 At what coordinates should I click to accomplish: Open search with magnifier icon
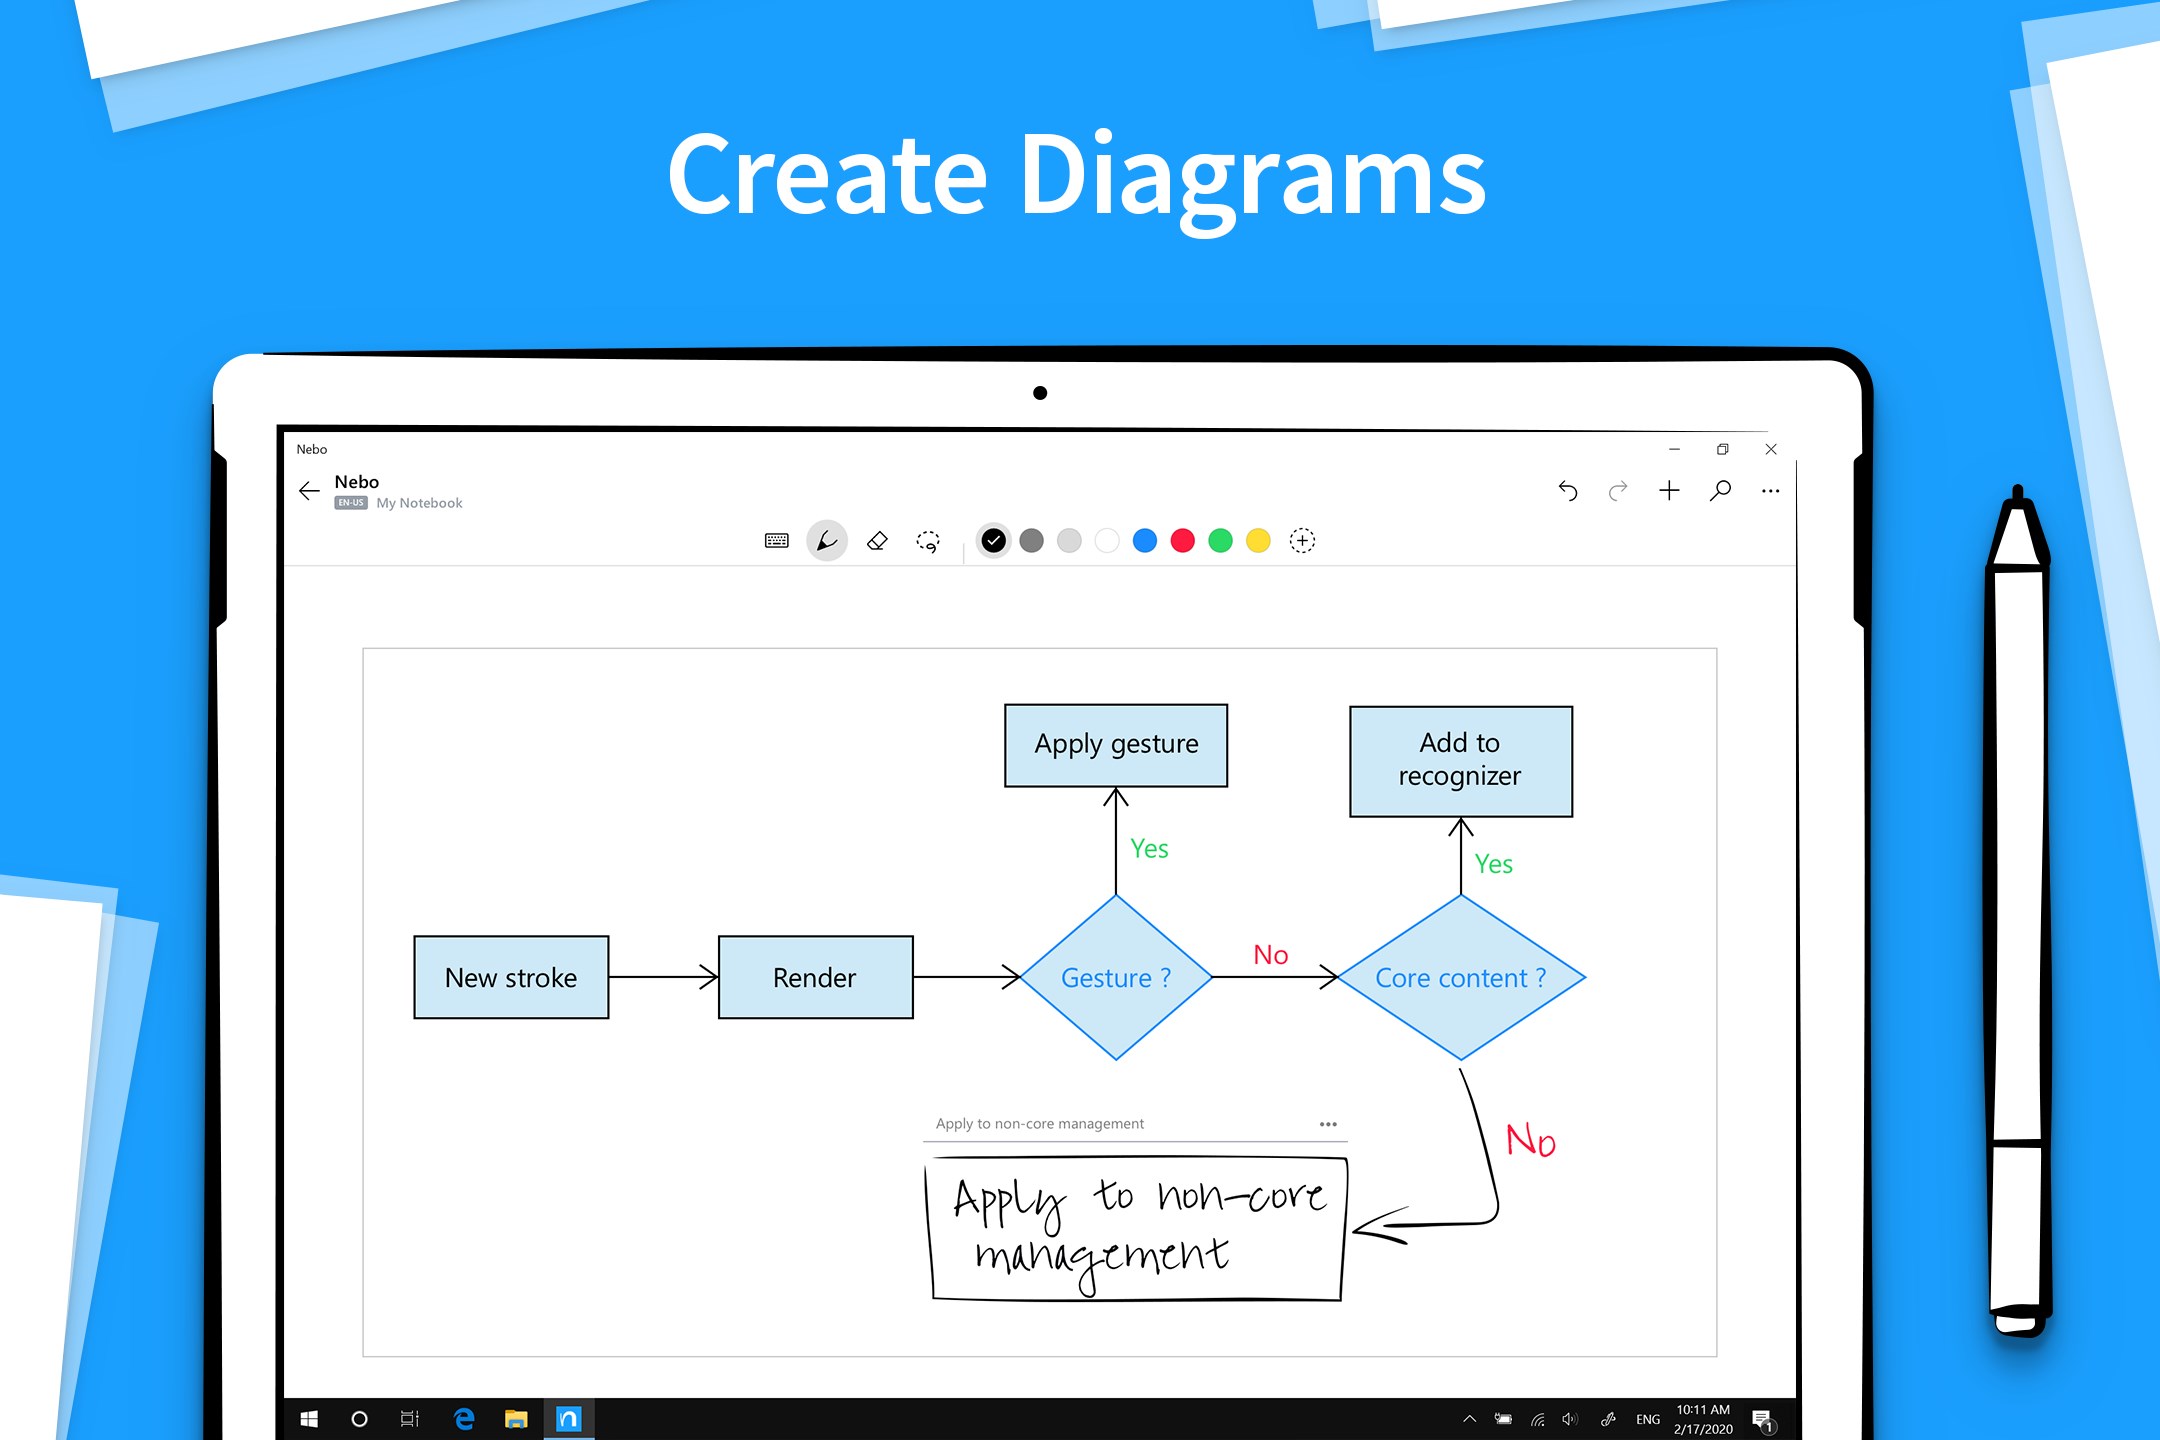point(1720,490)
